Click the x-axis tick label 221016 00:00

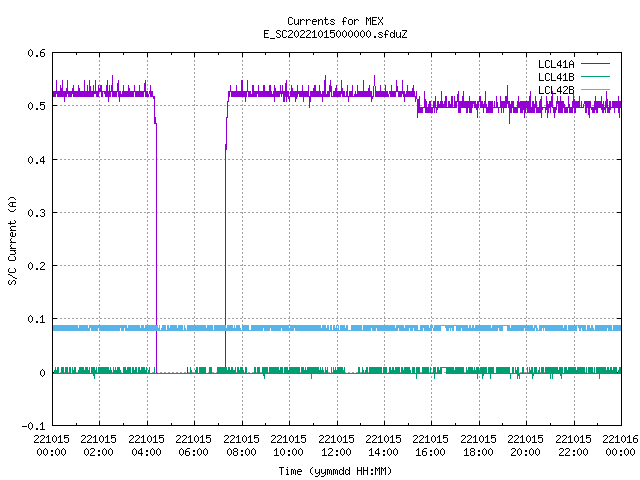[x=620, y=446]
